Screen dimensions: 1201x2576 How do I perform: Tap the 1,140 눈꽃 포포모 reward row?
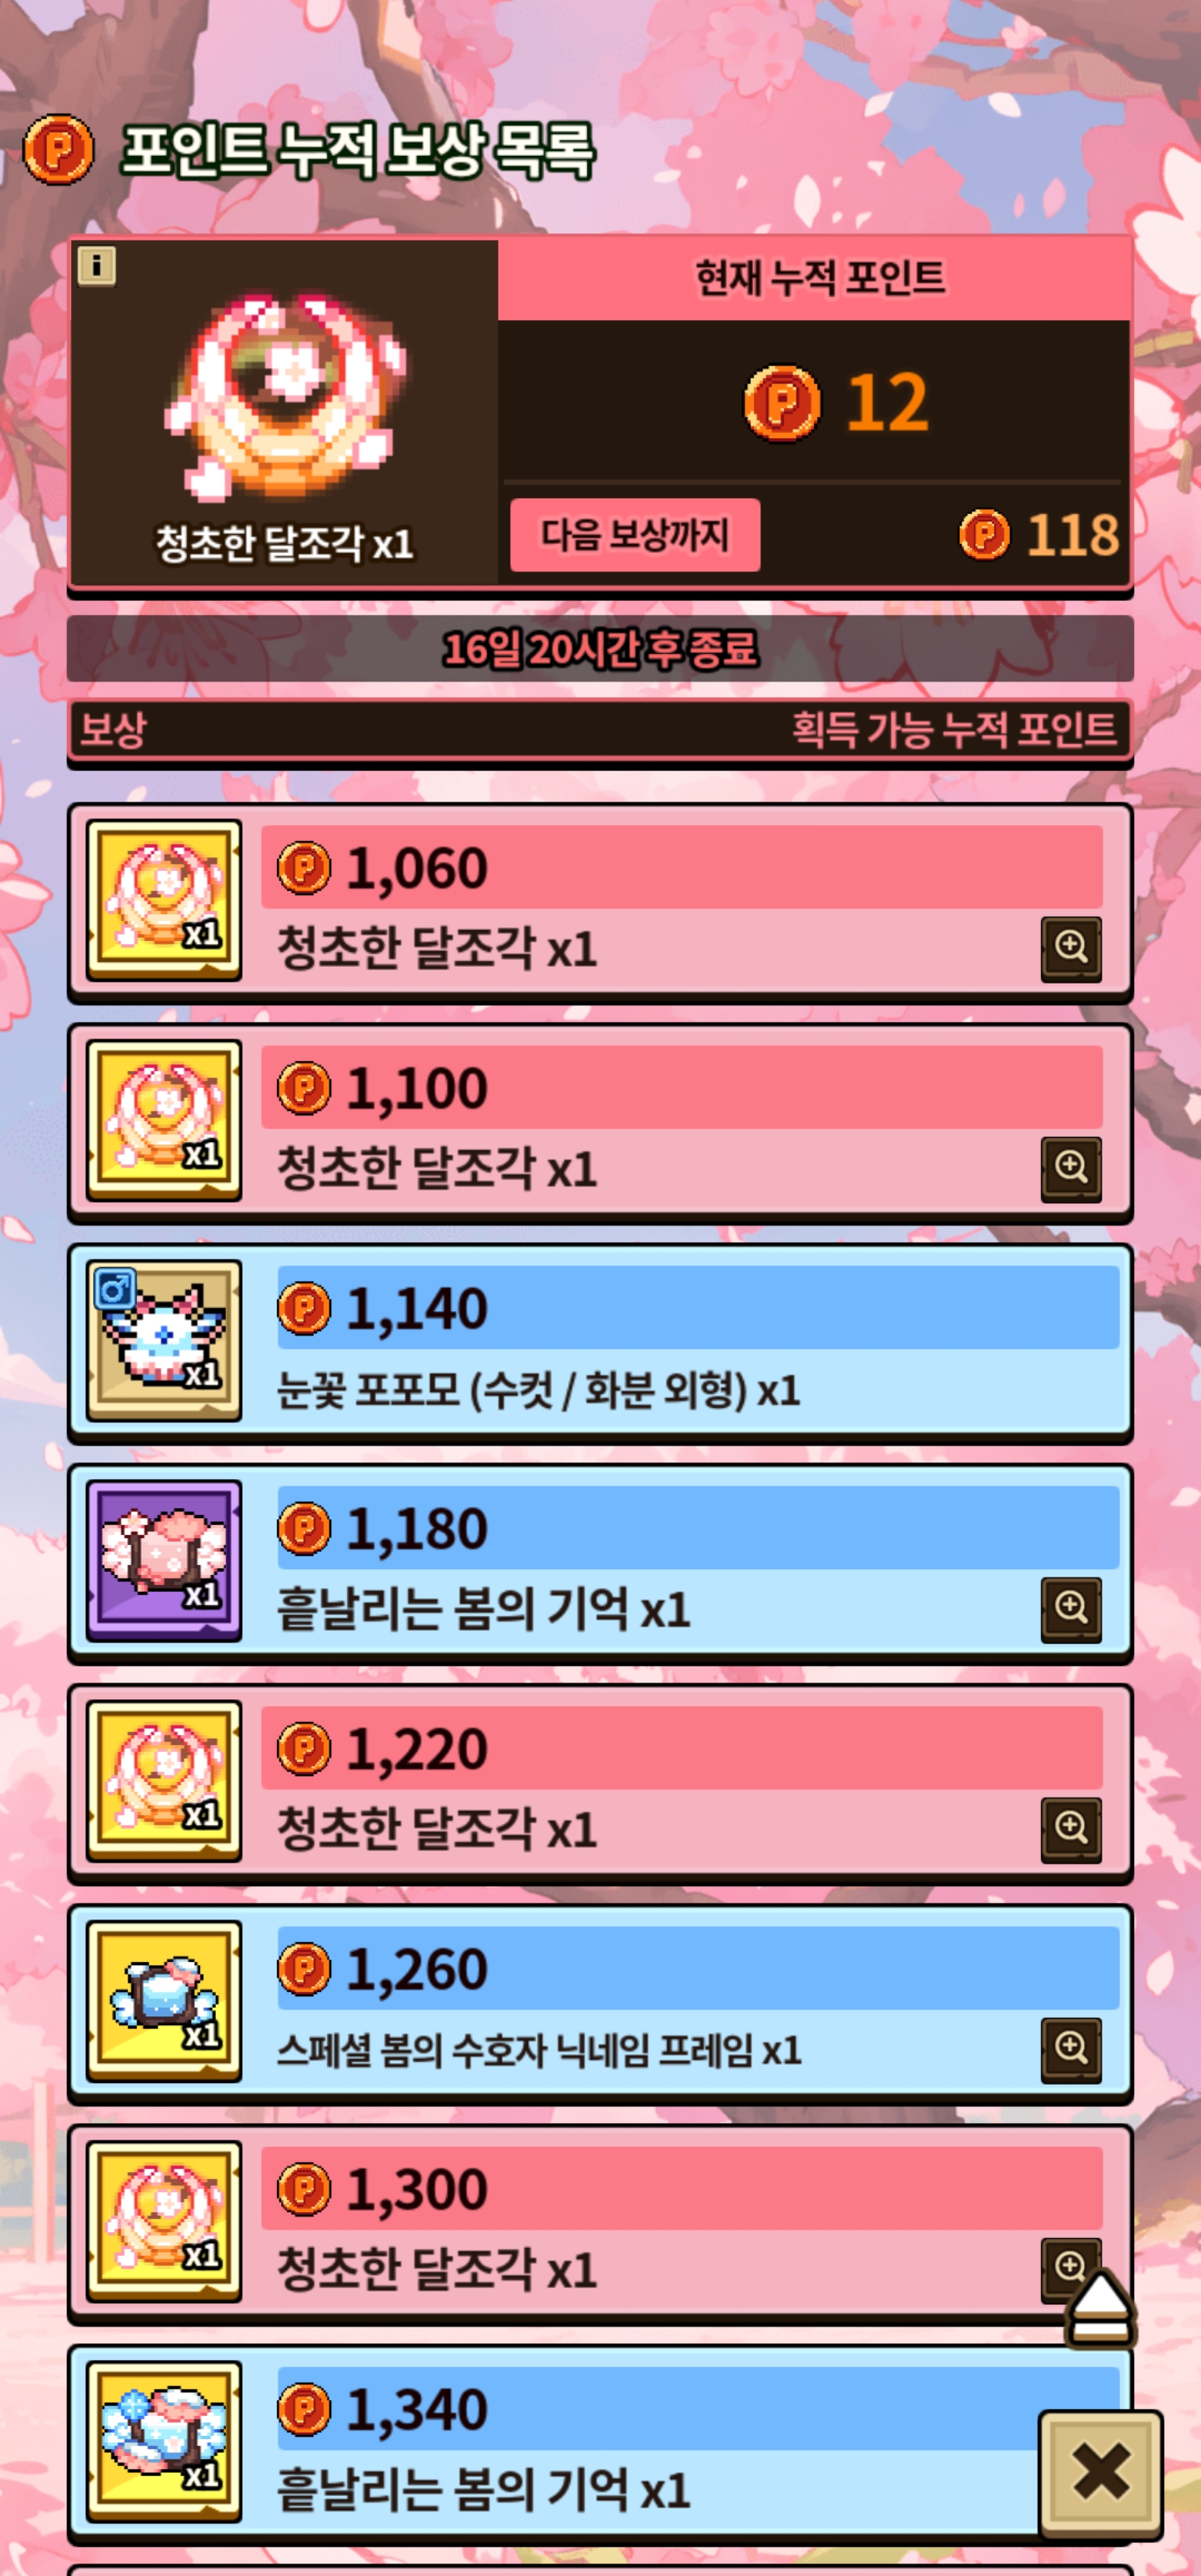point(600,1342)
